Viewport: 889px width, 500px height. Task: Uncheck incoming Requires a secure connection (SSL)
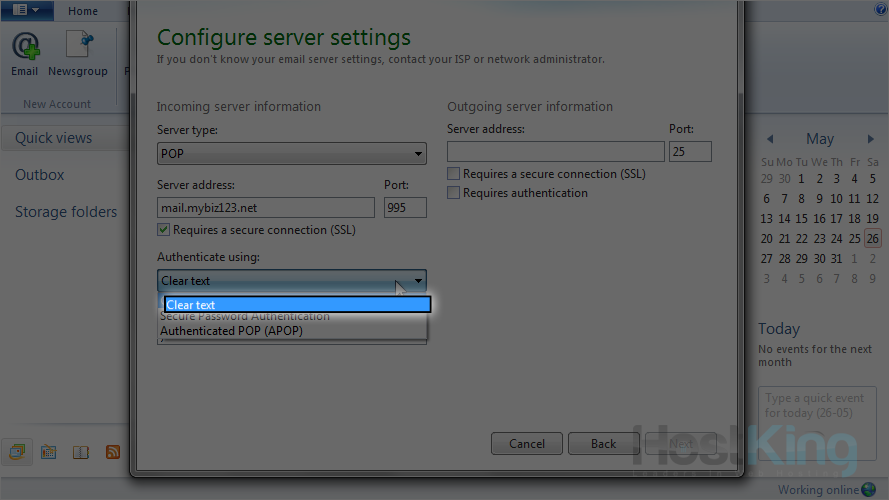165,230
